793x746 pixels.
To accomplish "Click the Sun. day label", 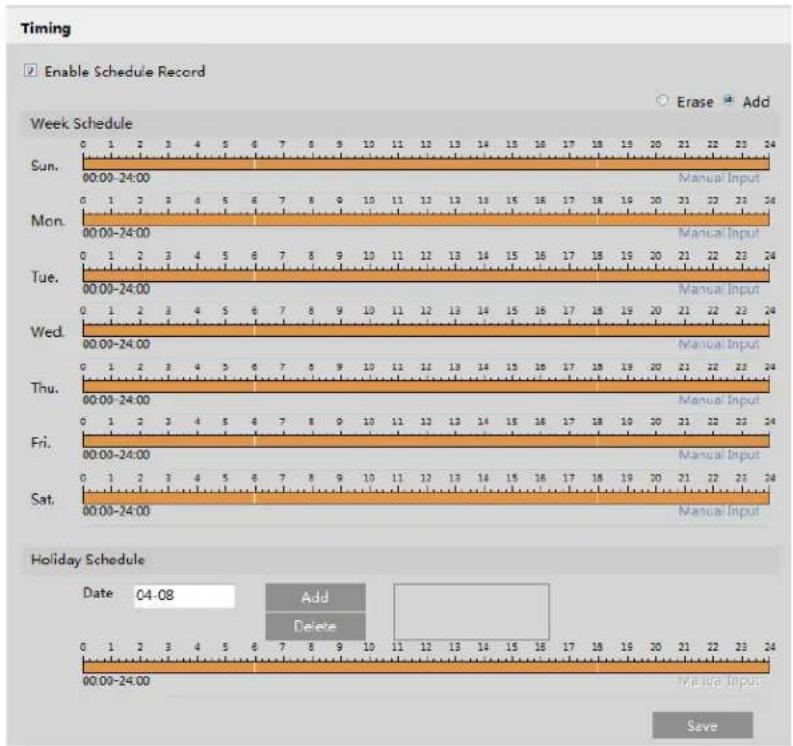I will 45,165.
